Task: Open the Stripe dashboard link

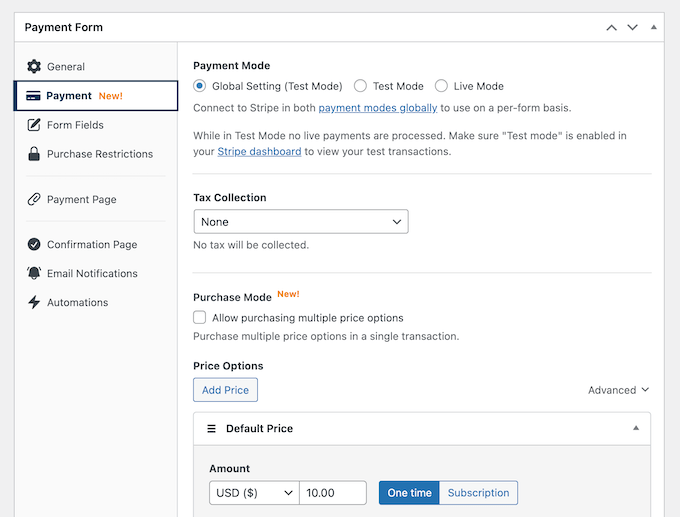Action: [259, 151]
